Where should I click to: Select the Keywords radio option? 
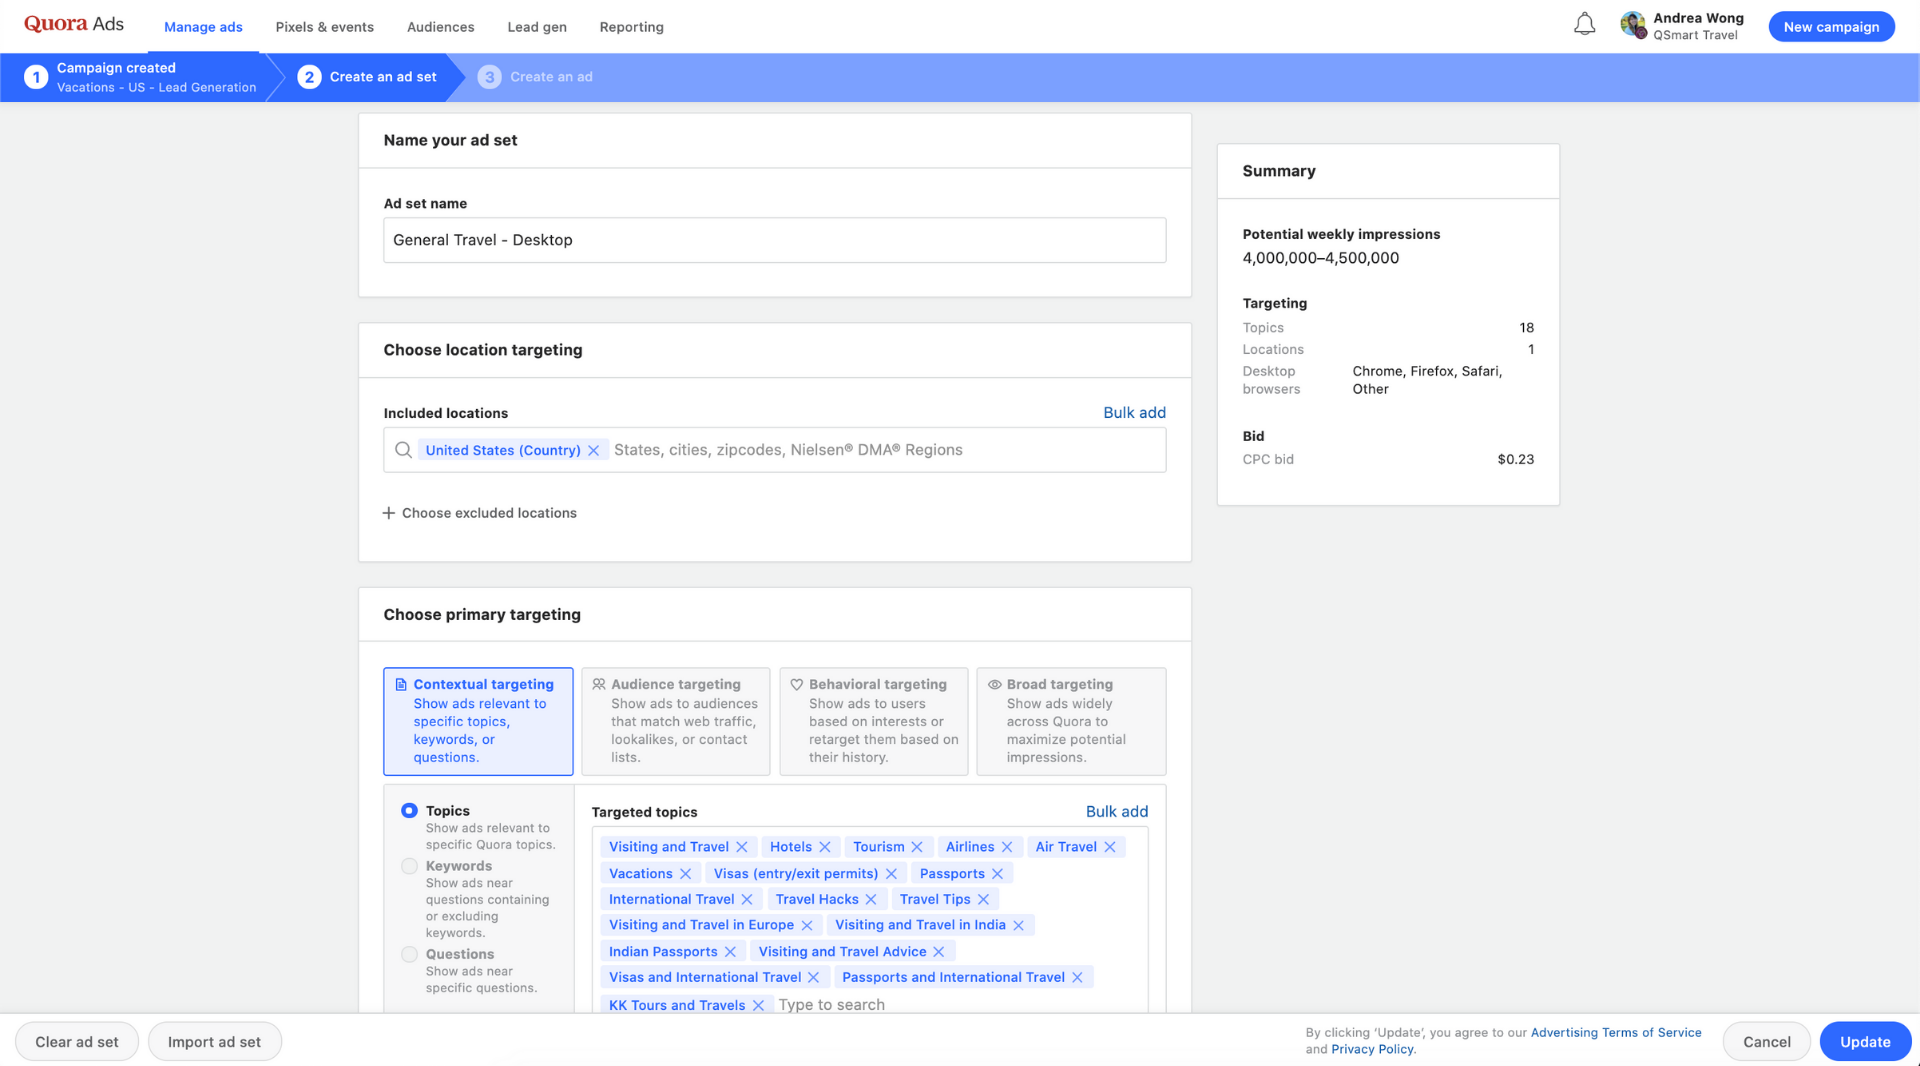click(x=409, y=867)
